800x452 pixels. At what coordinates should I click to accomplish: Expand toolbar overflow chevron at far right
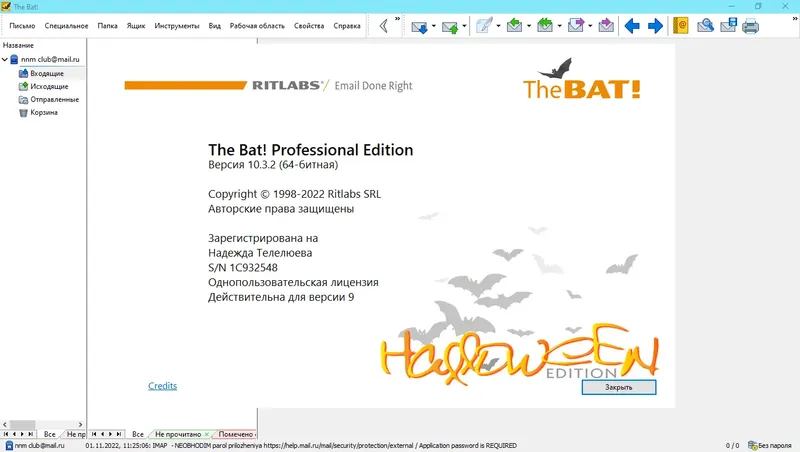(795, 19)
